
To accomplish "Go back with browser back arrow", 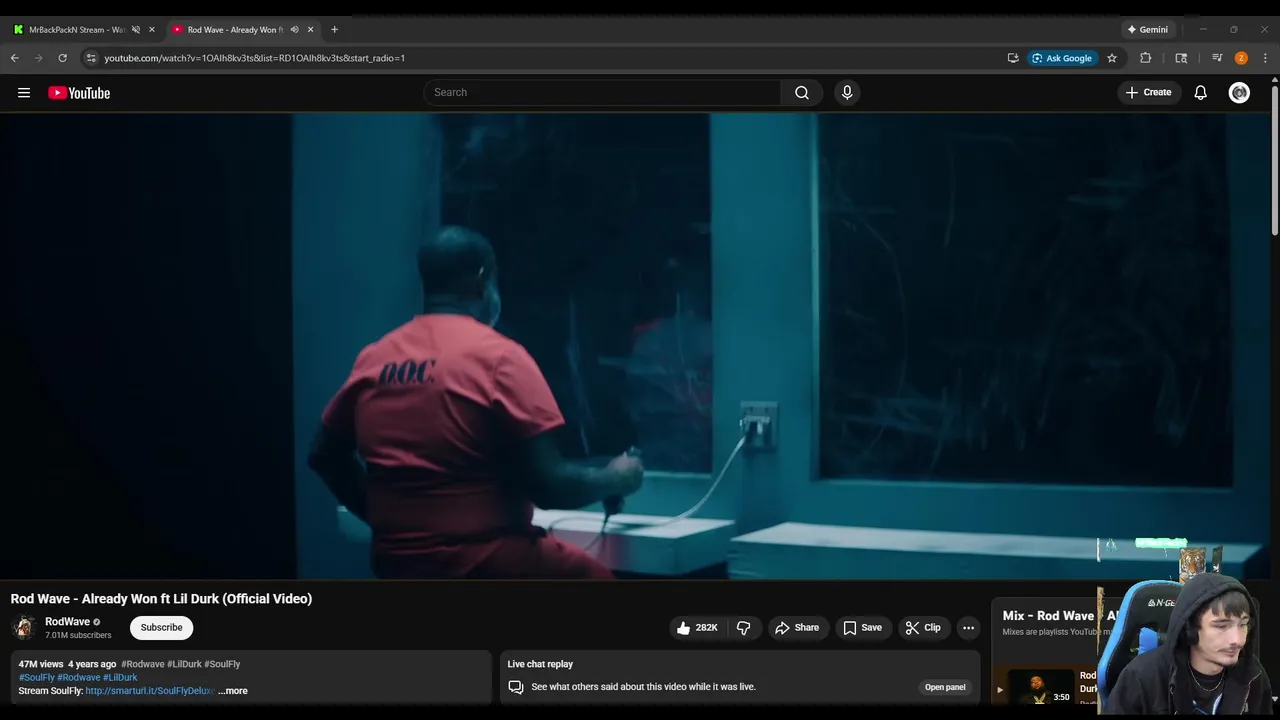I will tap(14, 58).
